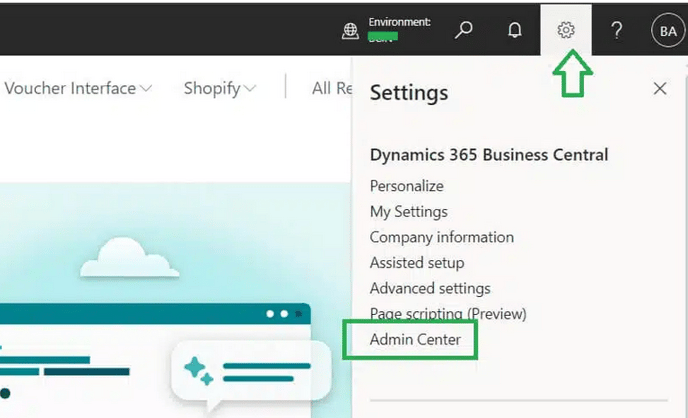
Task: Expand the Voucher Interface menu
Action: (x=78, y=88)
